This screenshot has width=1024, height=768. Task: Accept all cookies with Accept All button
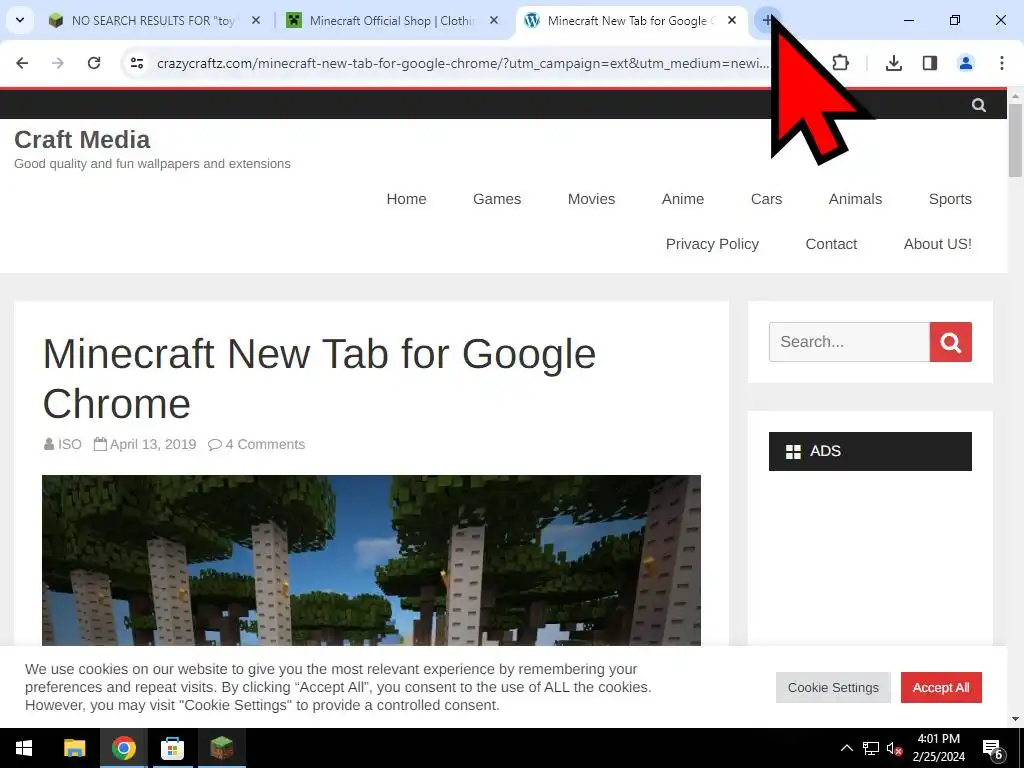point(940,688)
